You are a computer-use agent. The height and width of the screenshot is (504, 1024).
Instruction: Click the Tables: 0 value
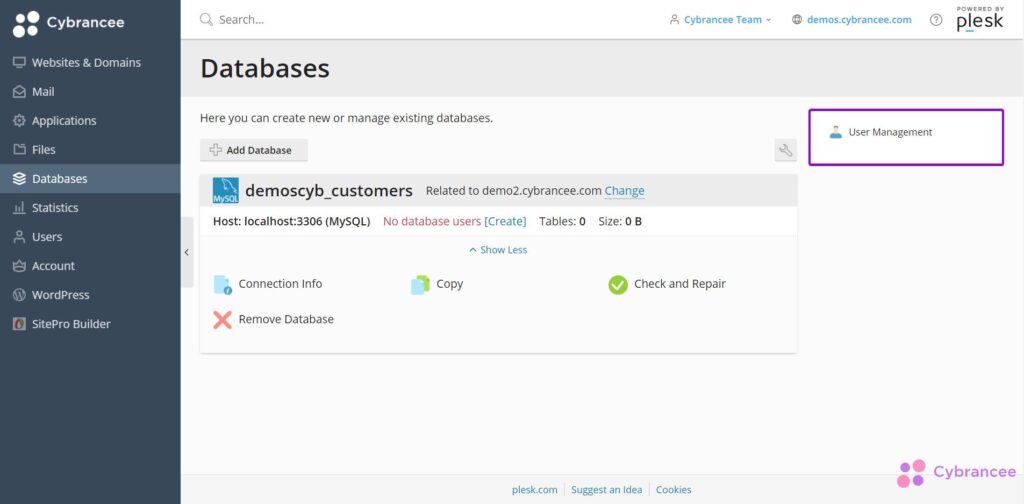pyautogui.click(x=562, y=221)
